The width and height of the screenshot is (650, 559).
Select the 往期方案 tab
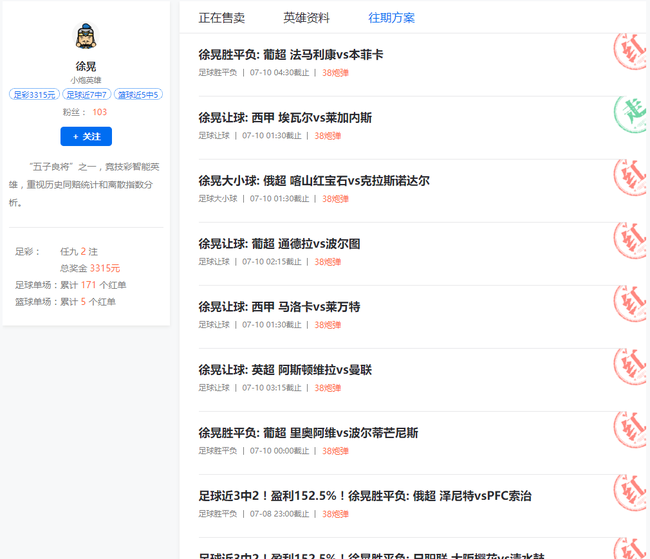pyautogui.click(x=391, y=18)
